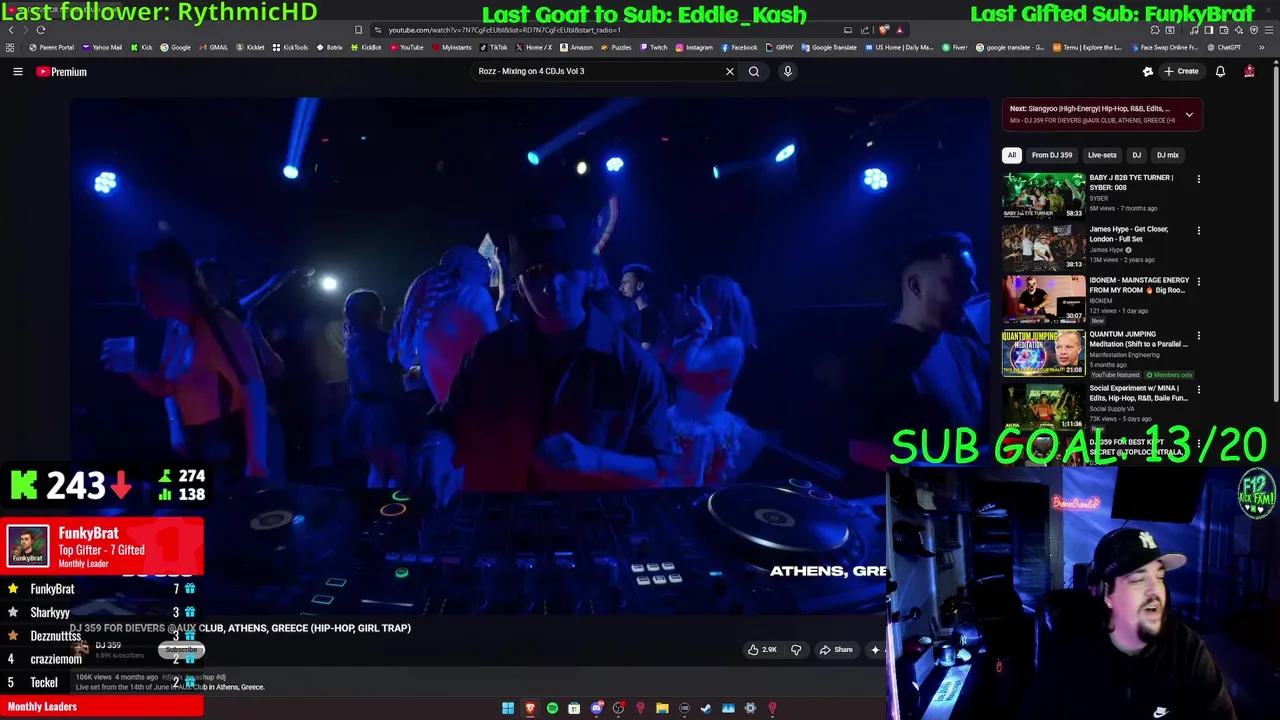Open Discord from the taskbar
The image size is (1280, 720).
(x=597, y=708)
